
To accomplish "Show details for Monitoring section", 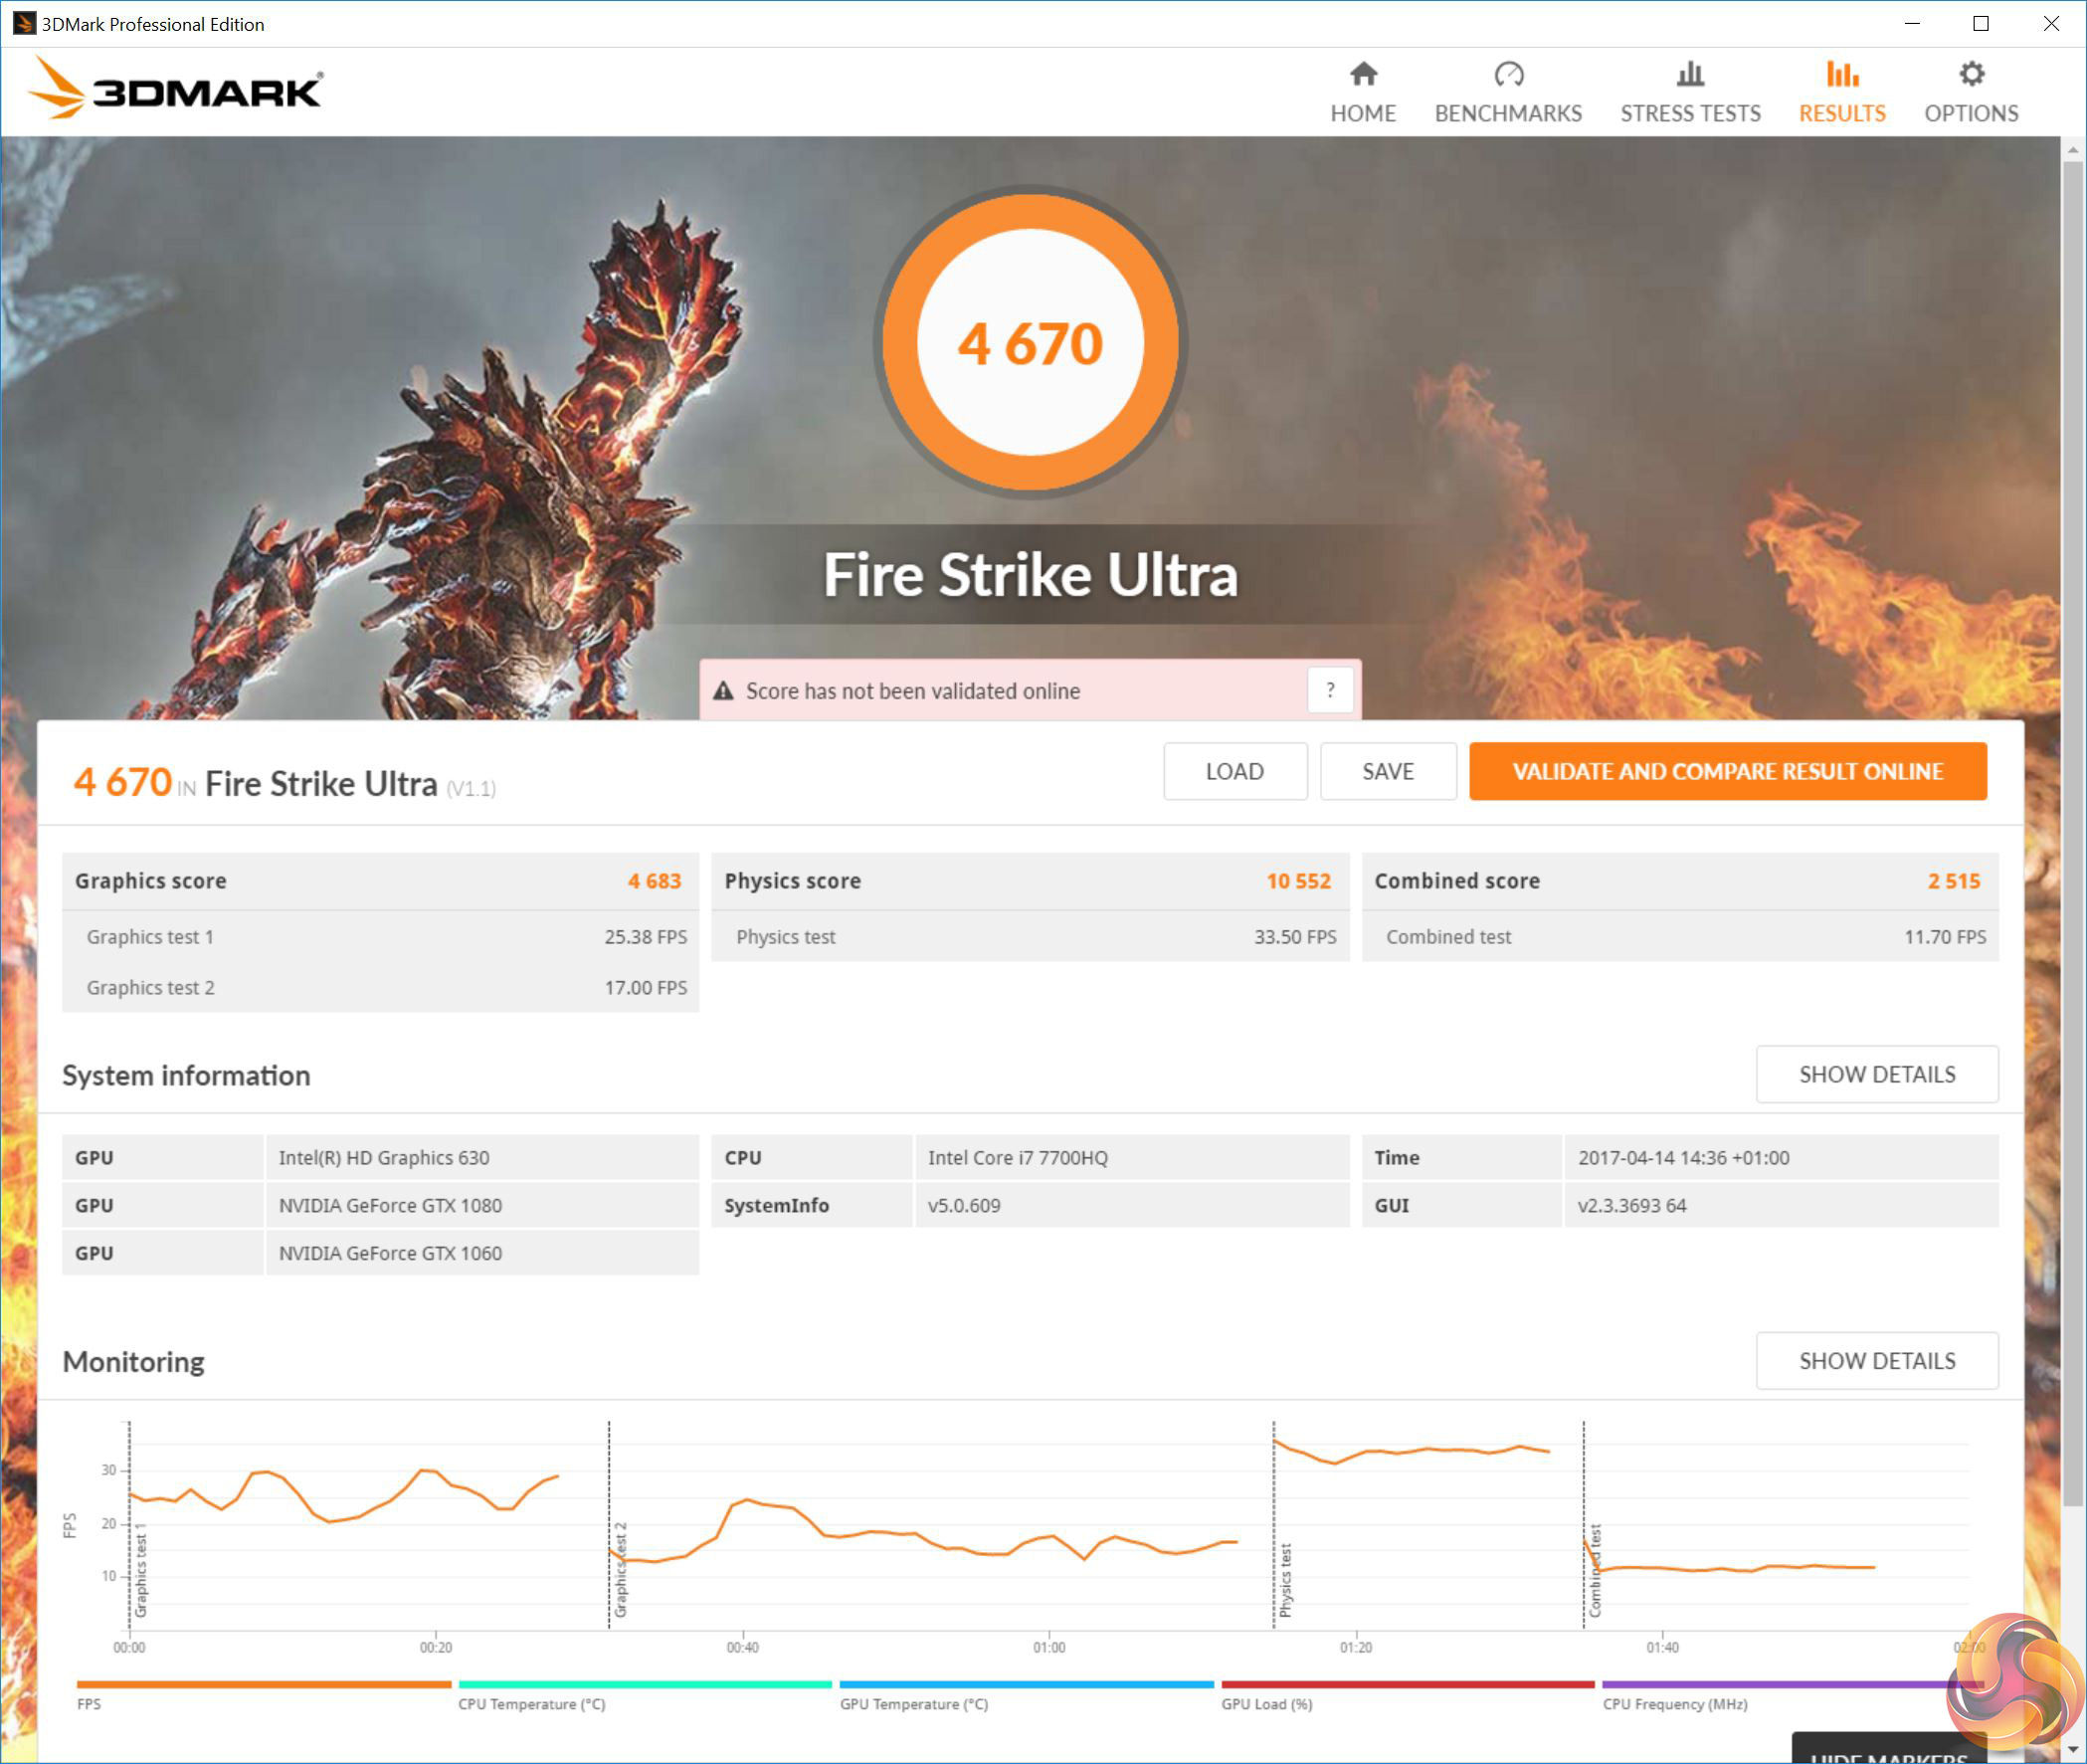I will click(1876, 1360).
